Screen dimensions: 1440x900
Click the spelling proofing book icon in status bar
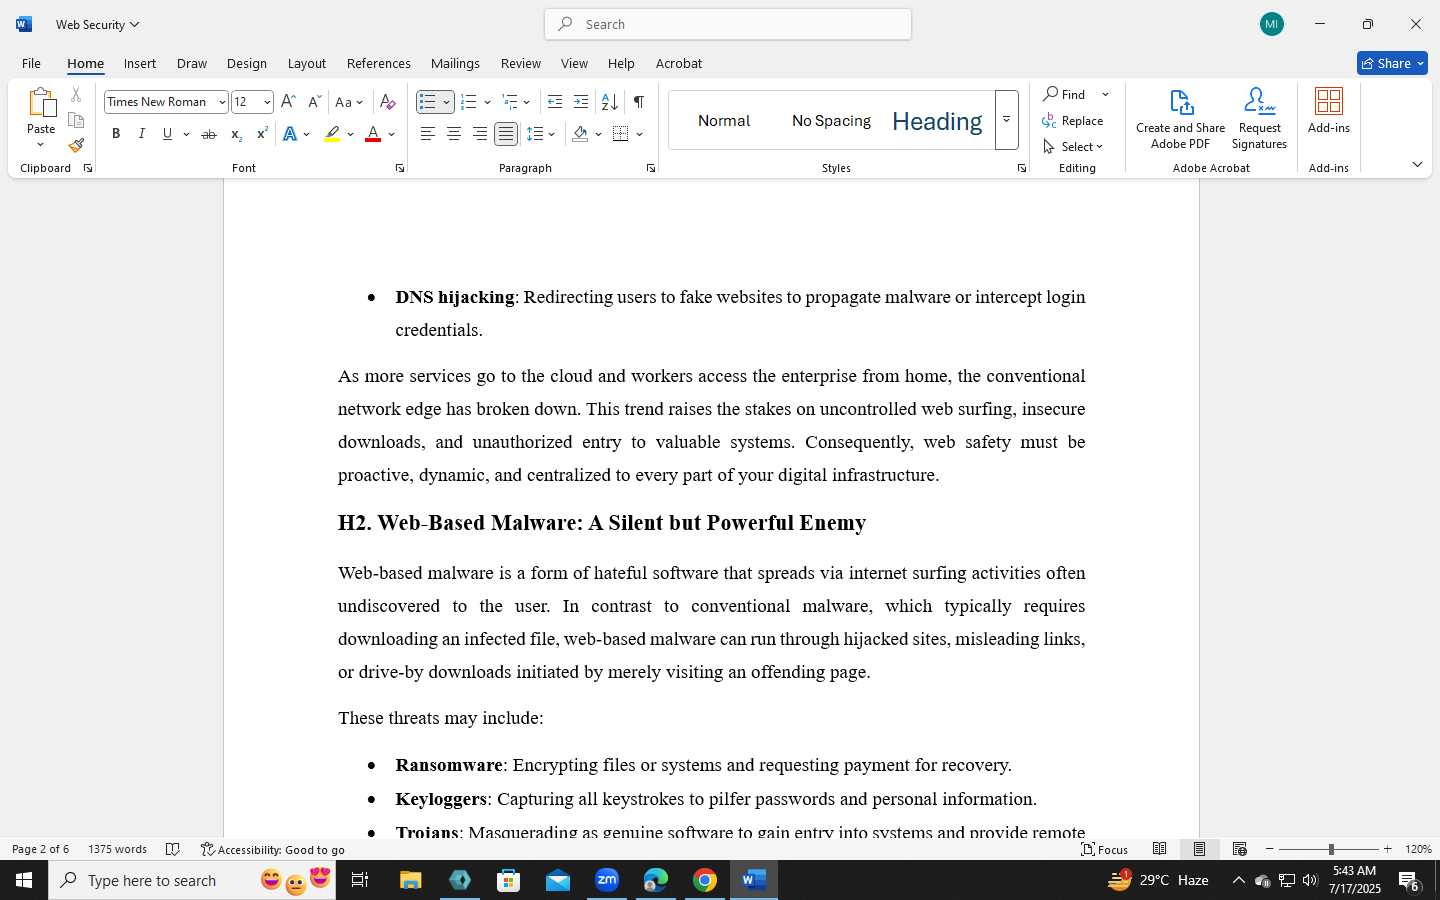click(x=172, y=849)
